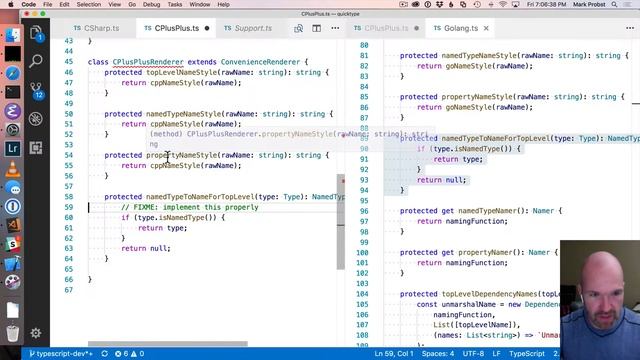Open the Spaces: 4 indentation picker

pyautogui.click(x=438, y=353)
